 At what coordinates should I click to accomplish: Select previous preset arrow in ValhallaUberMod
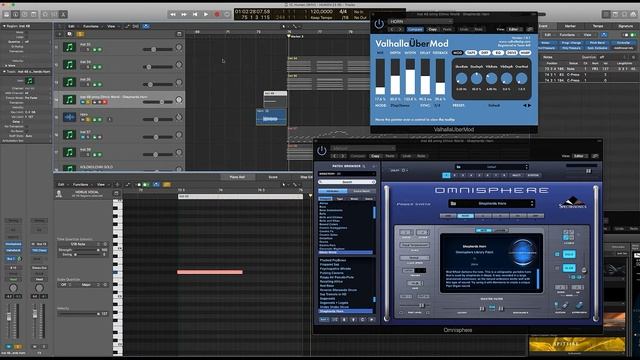[x=525, y=105]
